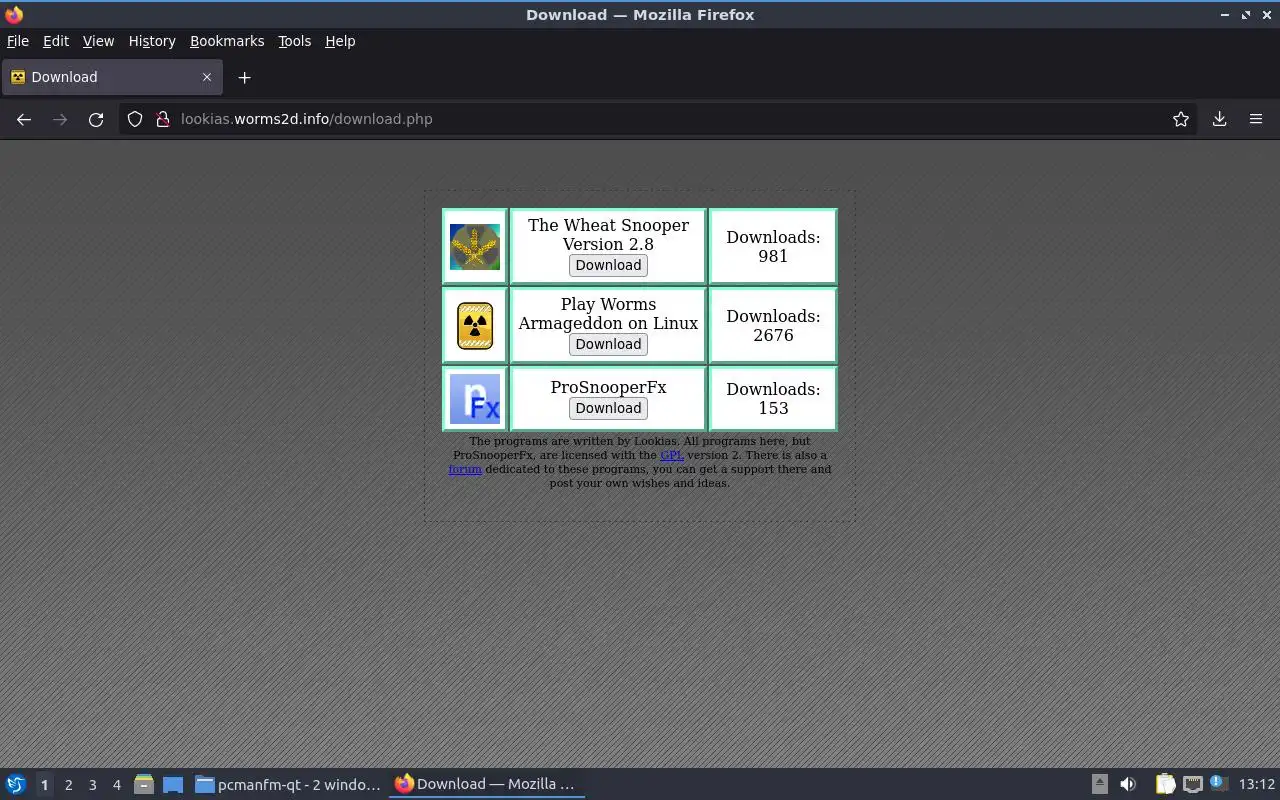
Task: Switch to workspace 1
Action: point(44,785)
